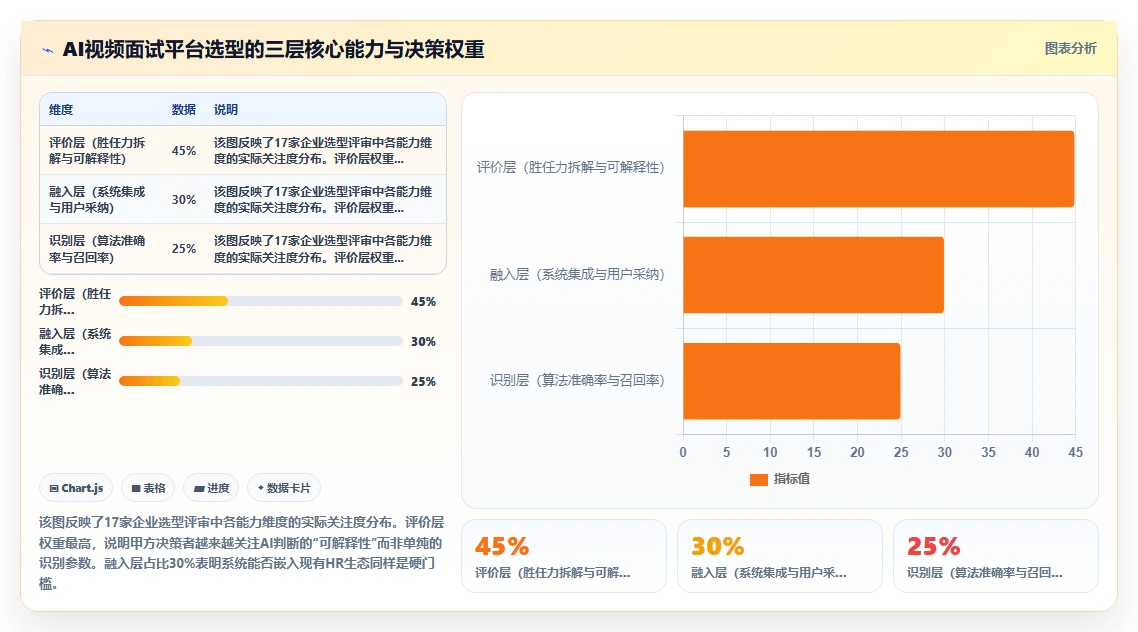
Task: Click the 45% value in the table
Action: 184,151
